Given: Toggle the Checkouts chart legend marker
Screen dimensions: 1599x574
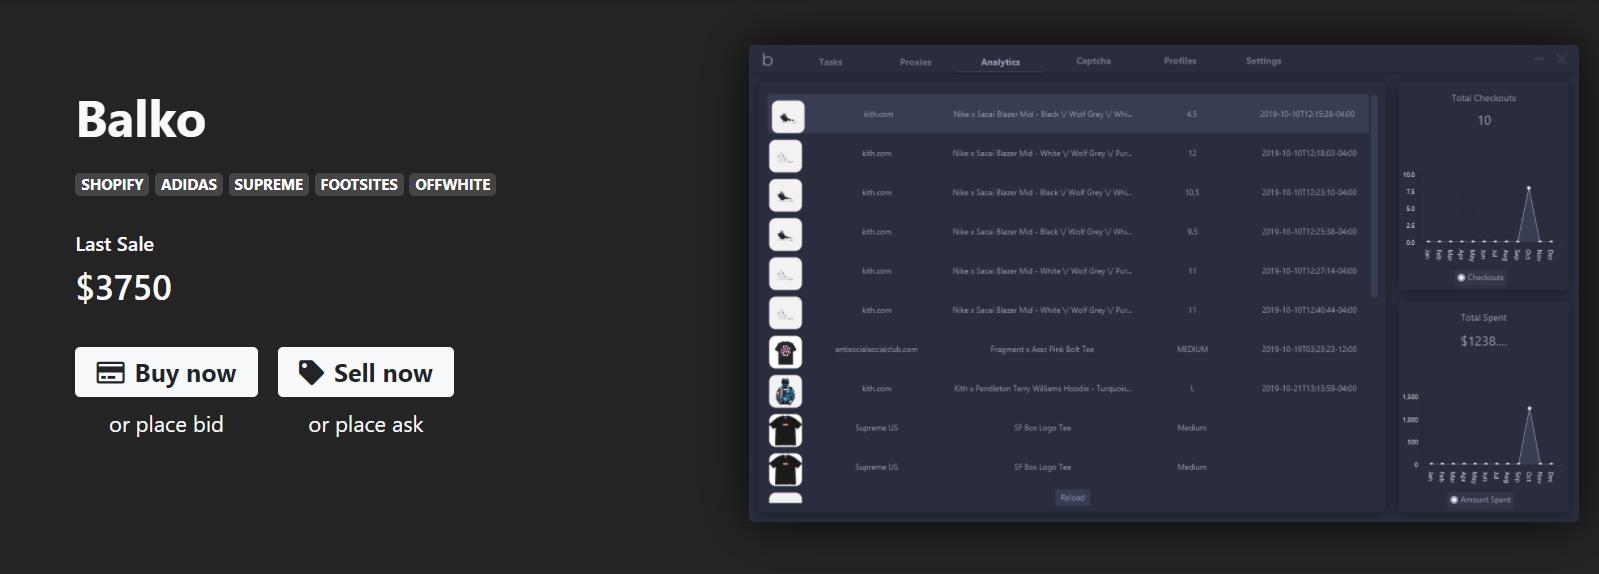Looking at the screenshot, I should pos(1461,278).
